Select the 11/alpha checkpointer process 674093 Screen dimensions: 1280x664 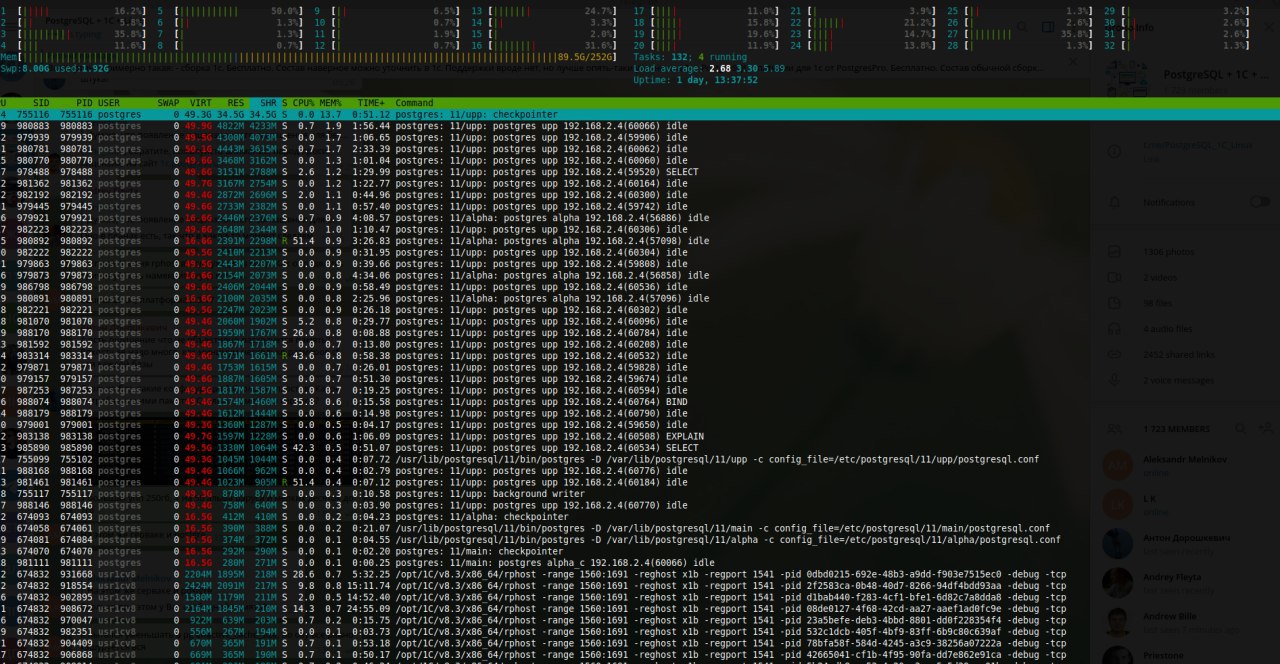640,517
